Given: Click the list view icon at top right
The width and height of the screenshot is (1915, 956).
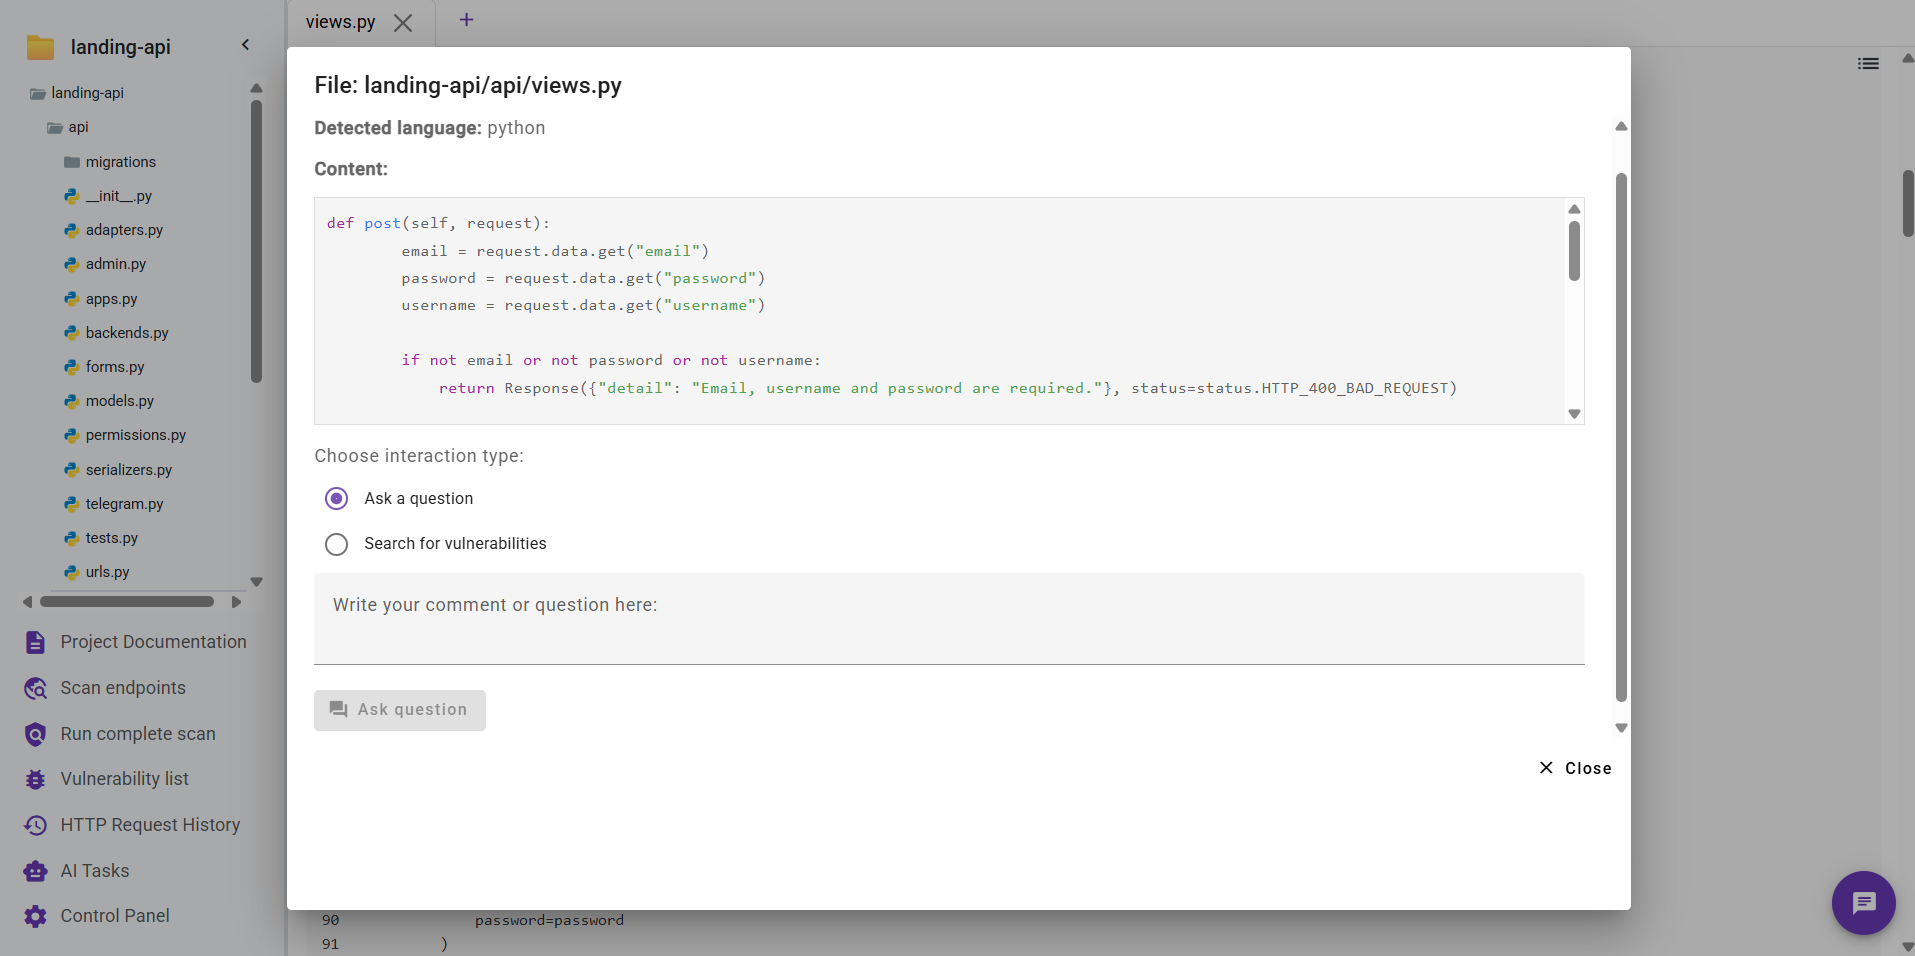Looking at the screenshot, I should [x=1867, y=63].
